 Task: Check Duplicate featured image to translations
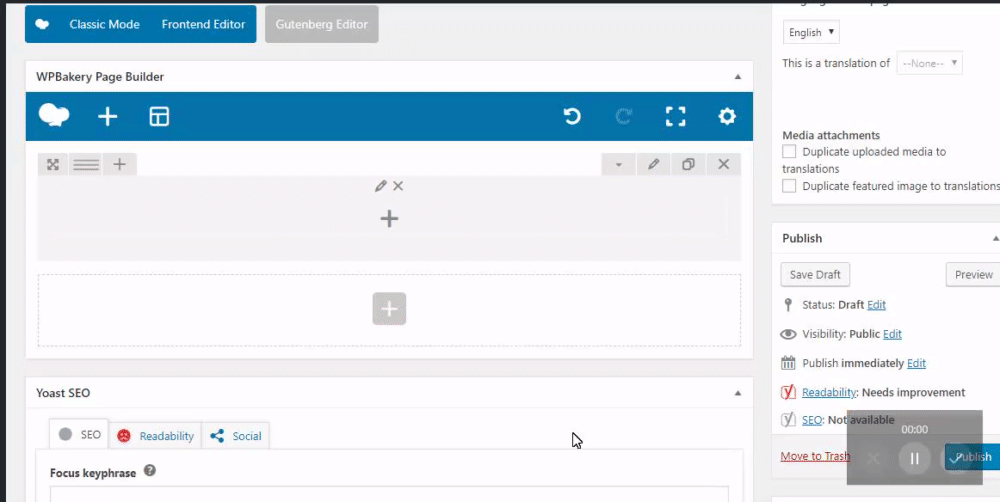pyautogui.click(x=789, y=186)
